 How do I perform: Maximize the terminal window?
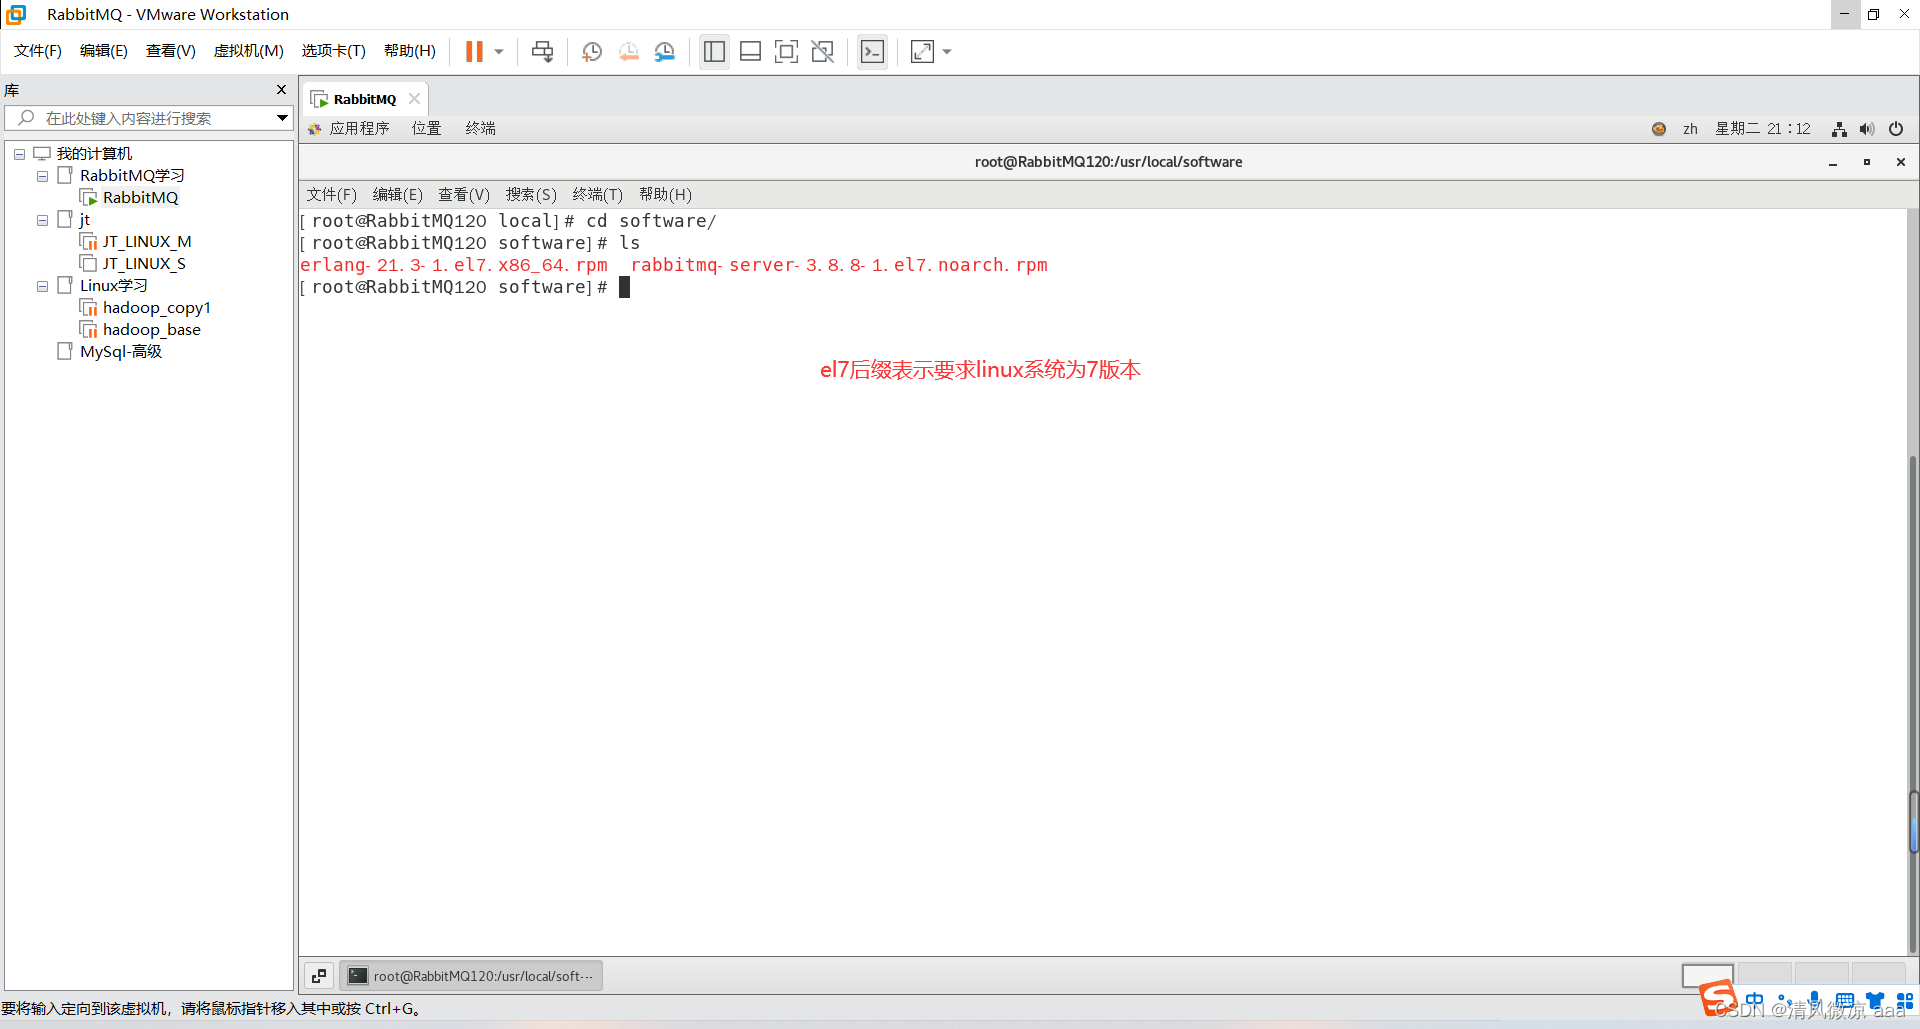1867,162
